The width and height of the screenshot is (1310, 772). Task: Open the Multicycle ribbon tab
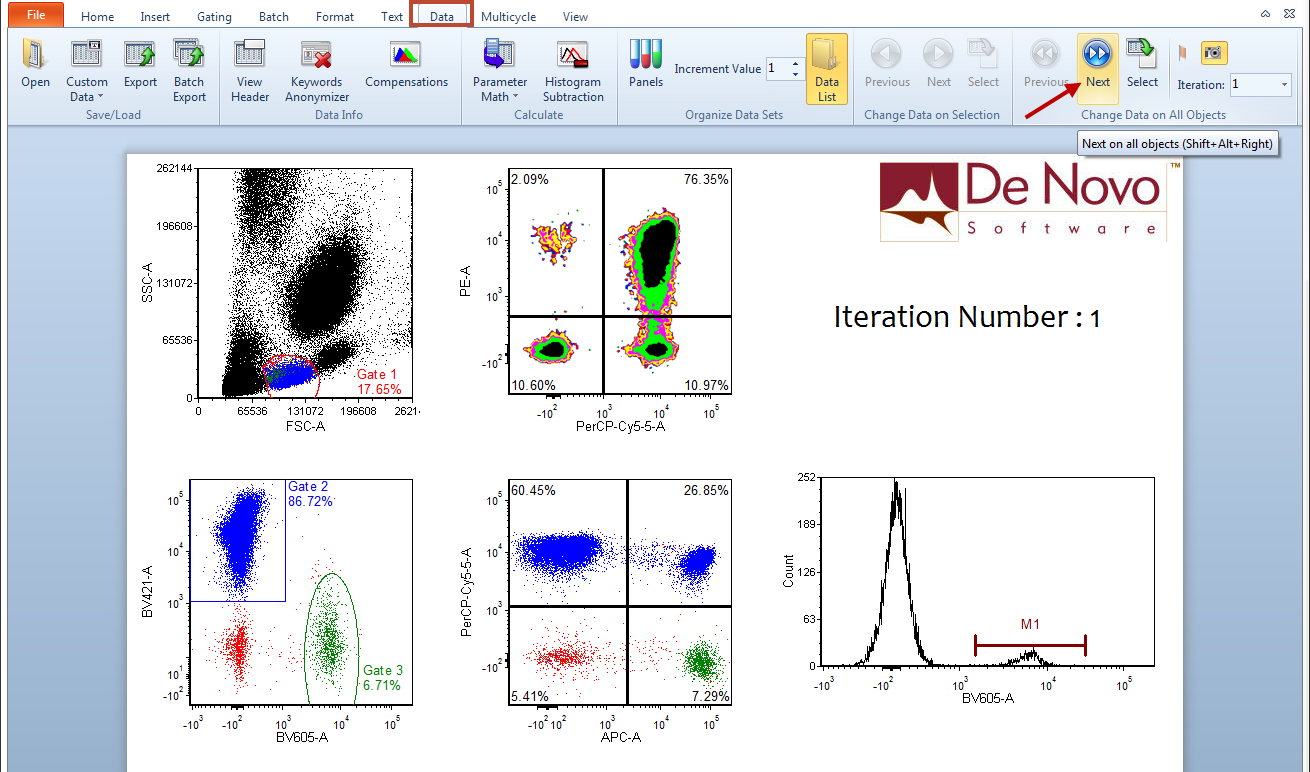coord(508,17)
